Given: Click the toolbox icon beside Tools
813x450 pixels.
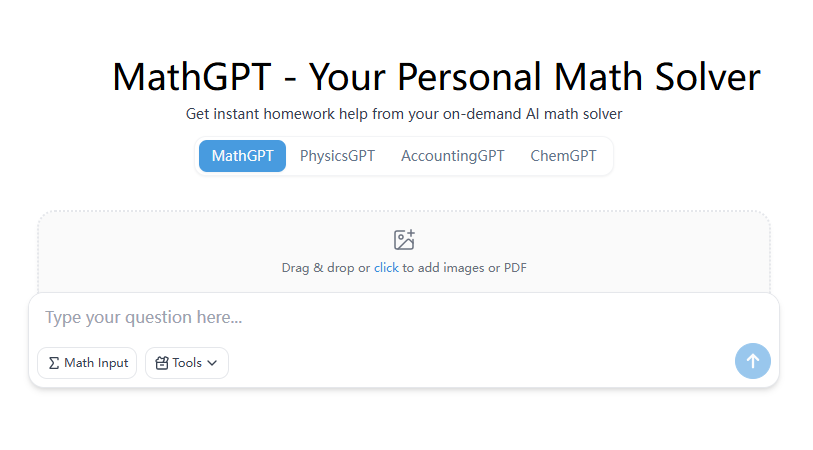Looking at the screenshot, I should pos(162,363).
